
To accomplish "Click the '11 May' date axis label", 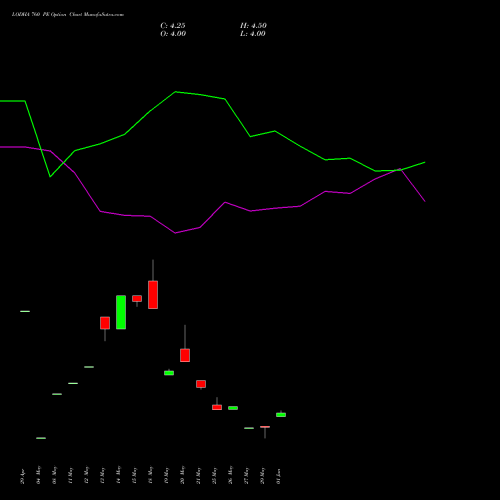I will tap(70, 475).
